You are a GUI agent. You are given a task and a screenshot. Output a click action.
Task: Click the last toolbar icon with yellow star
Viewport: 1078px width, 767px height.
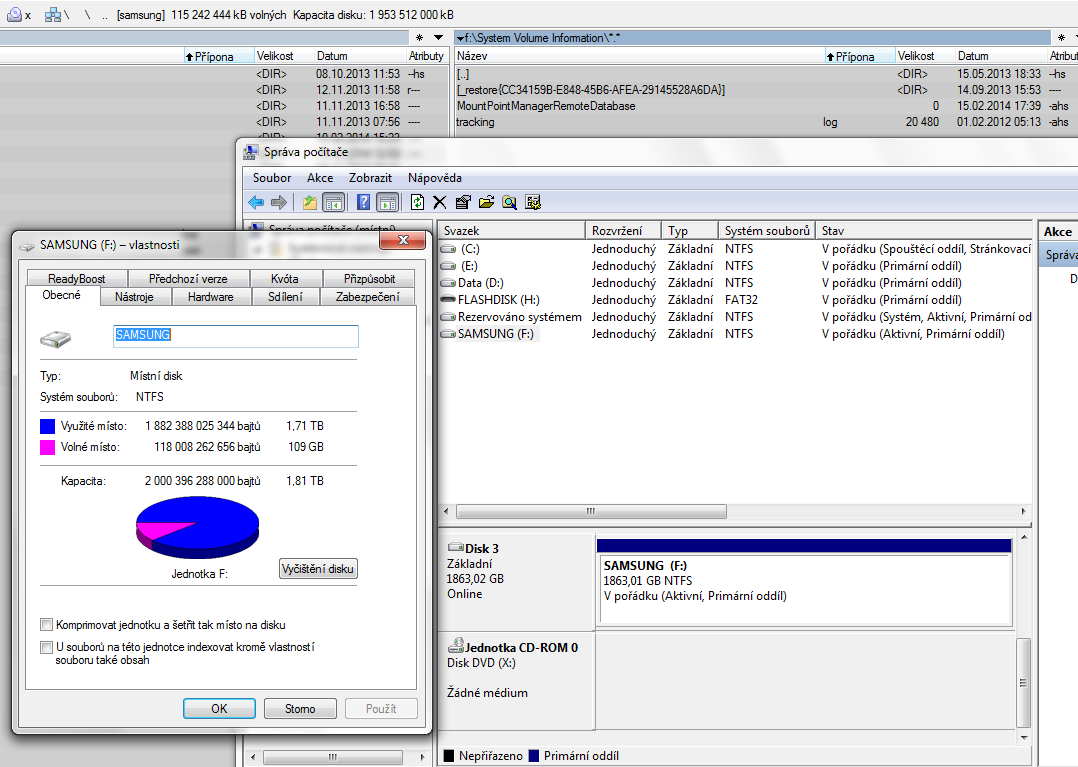click(533, 202)
